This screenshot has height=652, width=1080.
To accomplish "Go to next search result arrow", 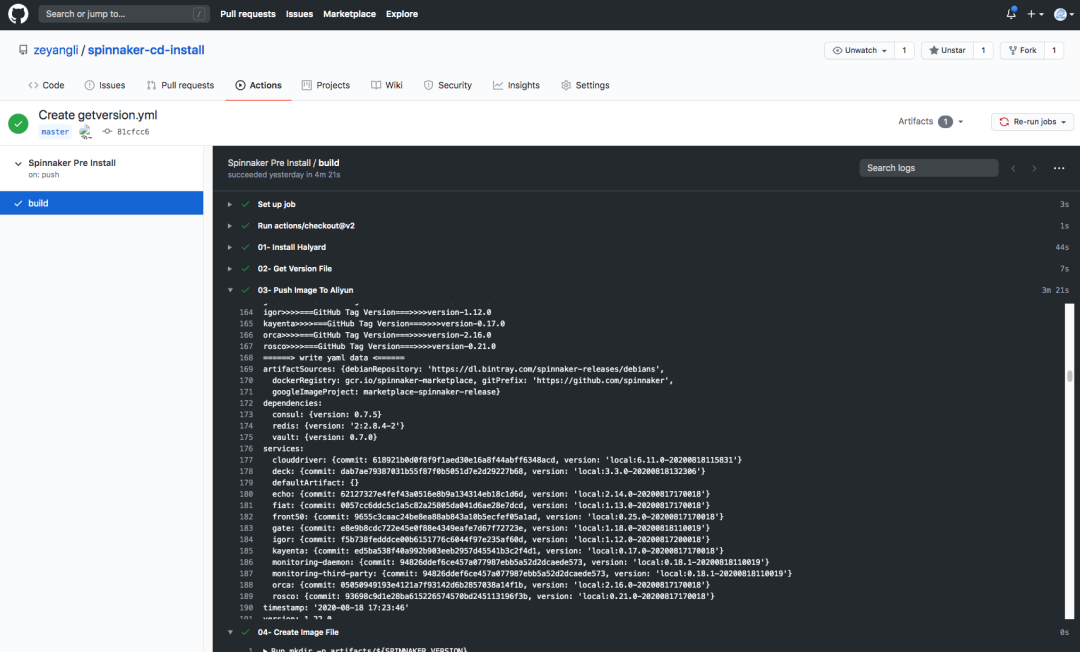I will (x=1034, y=169).
